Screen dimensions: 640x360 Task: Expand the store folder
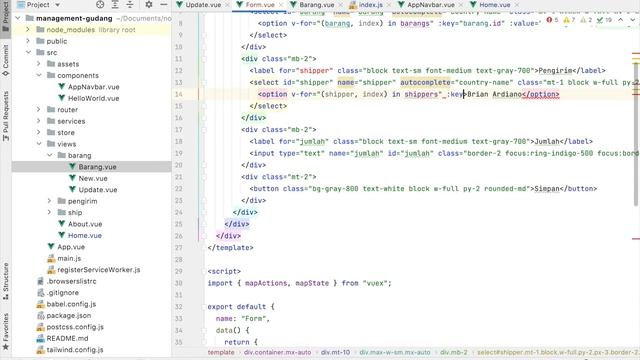pos(39,133)
